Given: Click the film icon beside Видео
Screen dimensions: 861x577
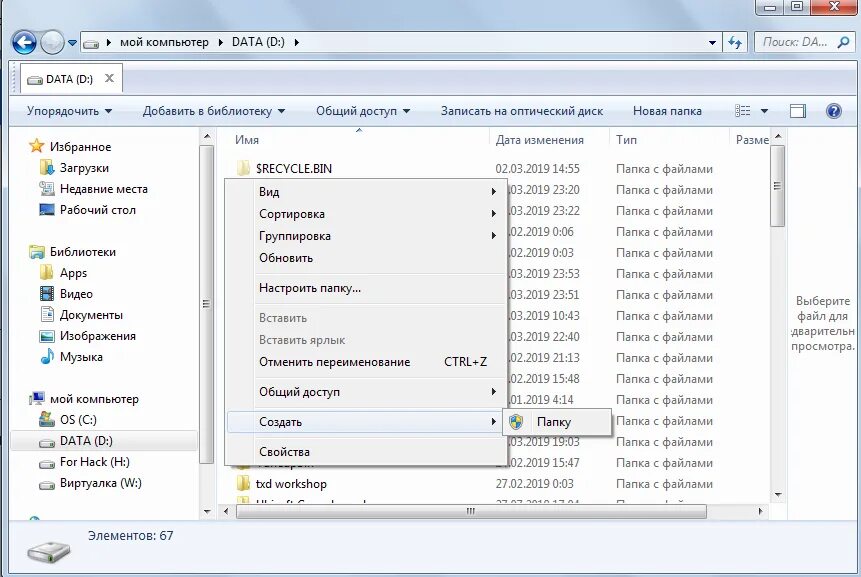Looking at the screenshot, I should coord(47,294).
